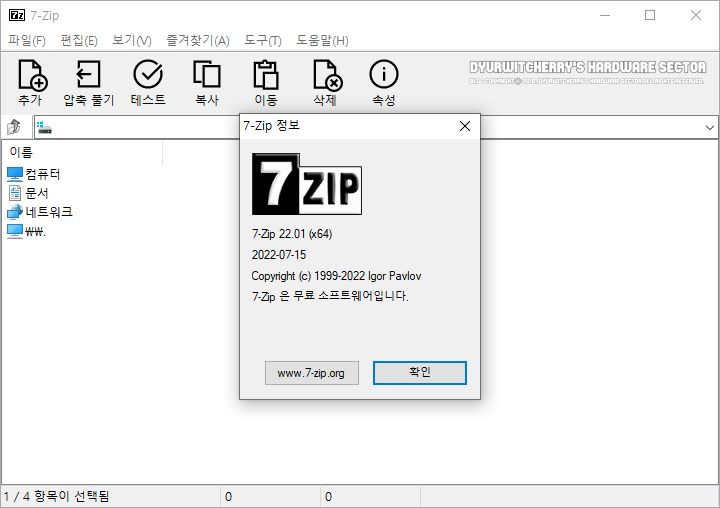Click the 삭제 (Delete) toolbar icon
Image resolution: width=720 pixels, height=508 pixels.
[327, 75]
